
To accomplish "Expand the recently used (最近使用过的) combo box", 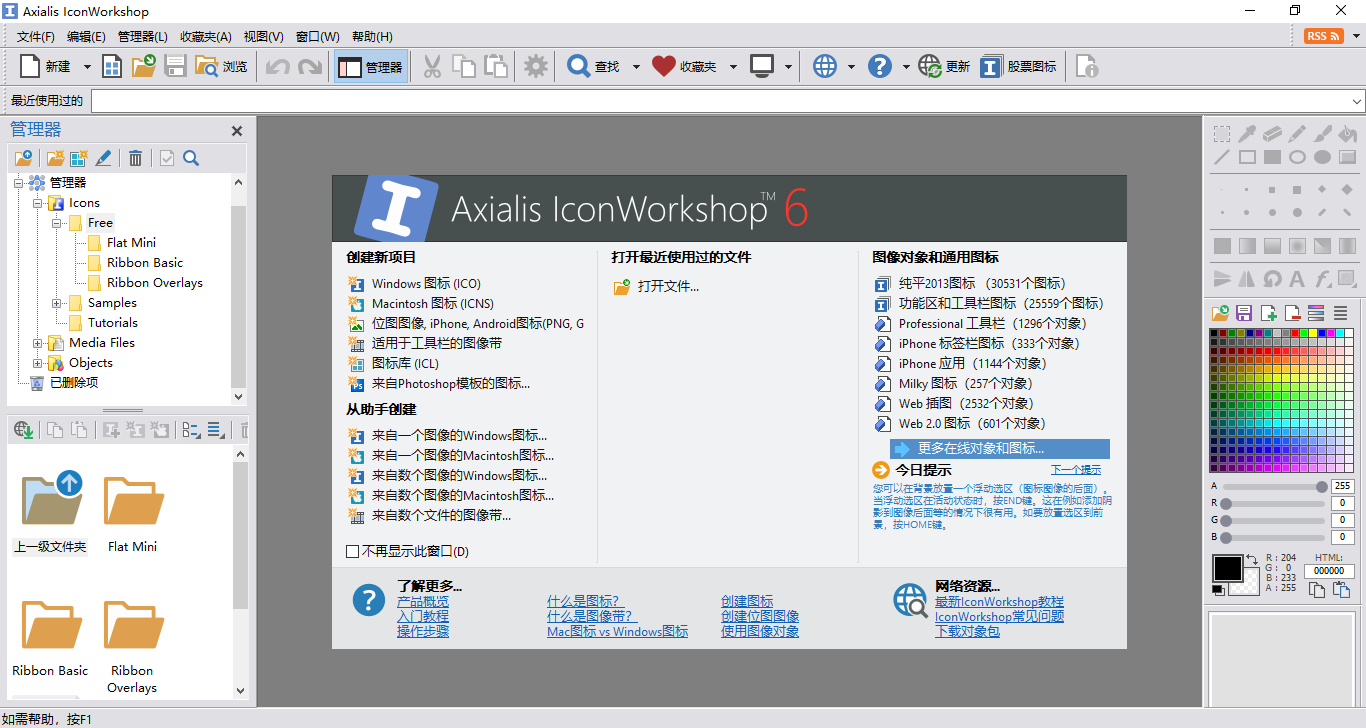I will click(1357, 101).
